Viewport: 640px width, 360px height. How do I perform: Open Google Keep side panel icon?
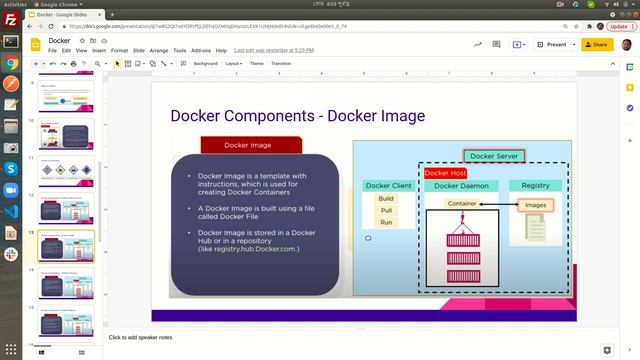coord(630,88)
